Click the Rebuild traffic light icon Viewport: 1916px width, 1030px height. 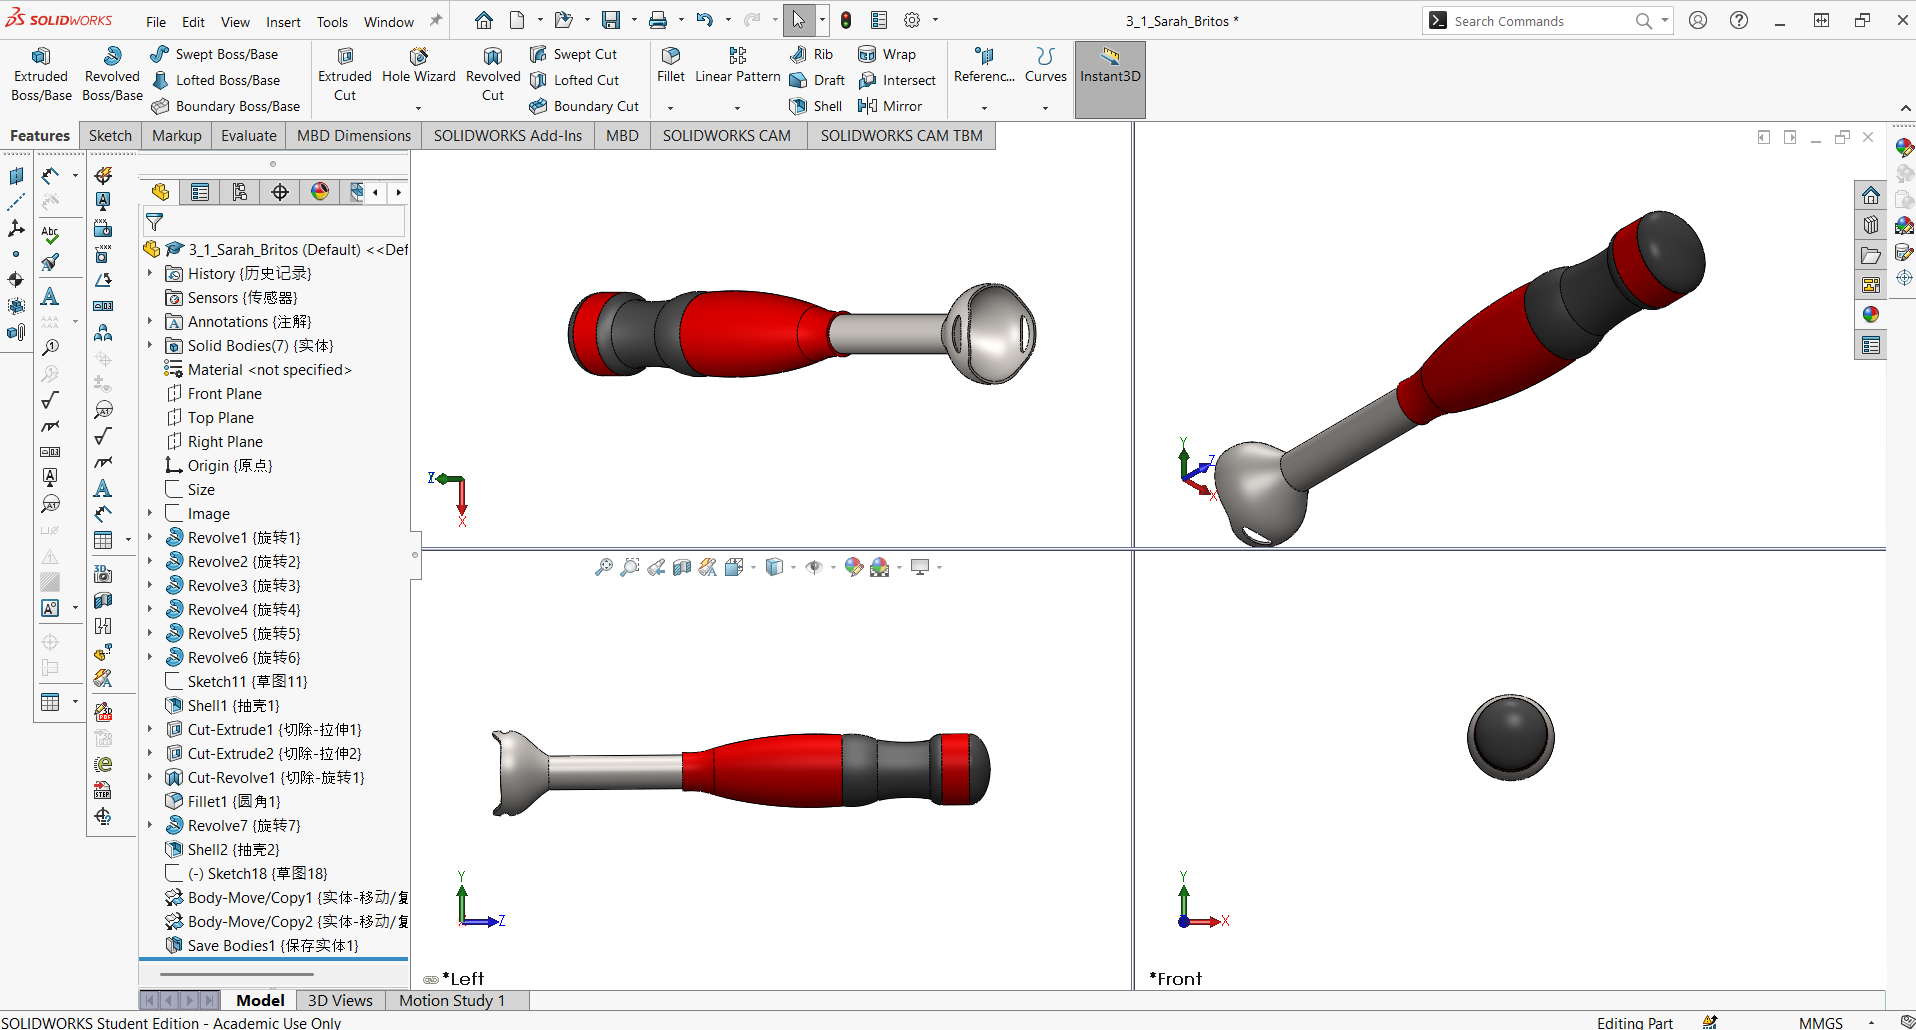(x=846, y=20)
